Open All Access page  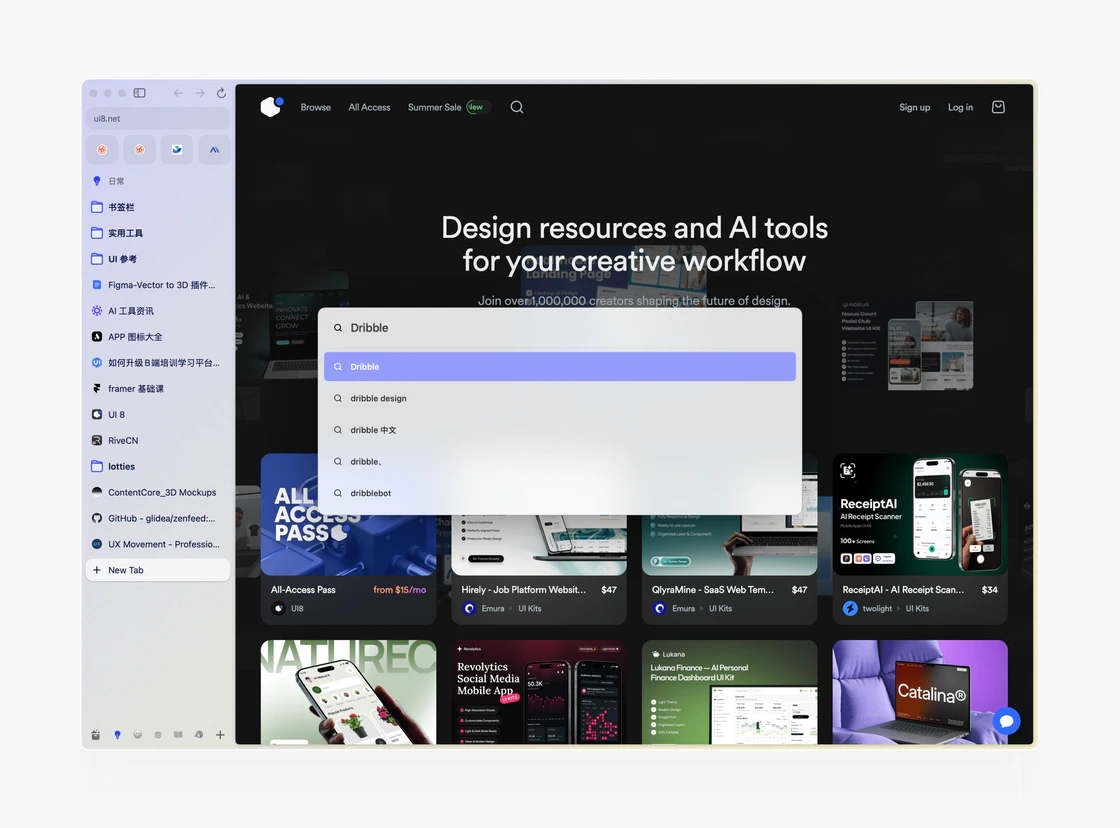[x=369, y=107]
